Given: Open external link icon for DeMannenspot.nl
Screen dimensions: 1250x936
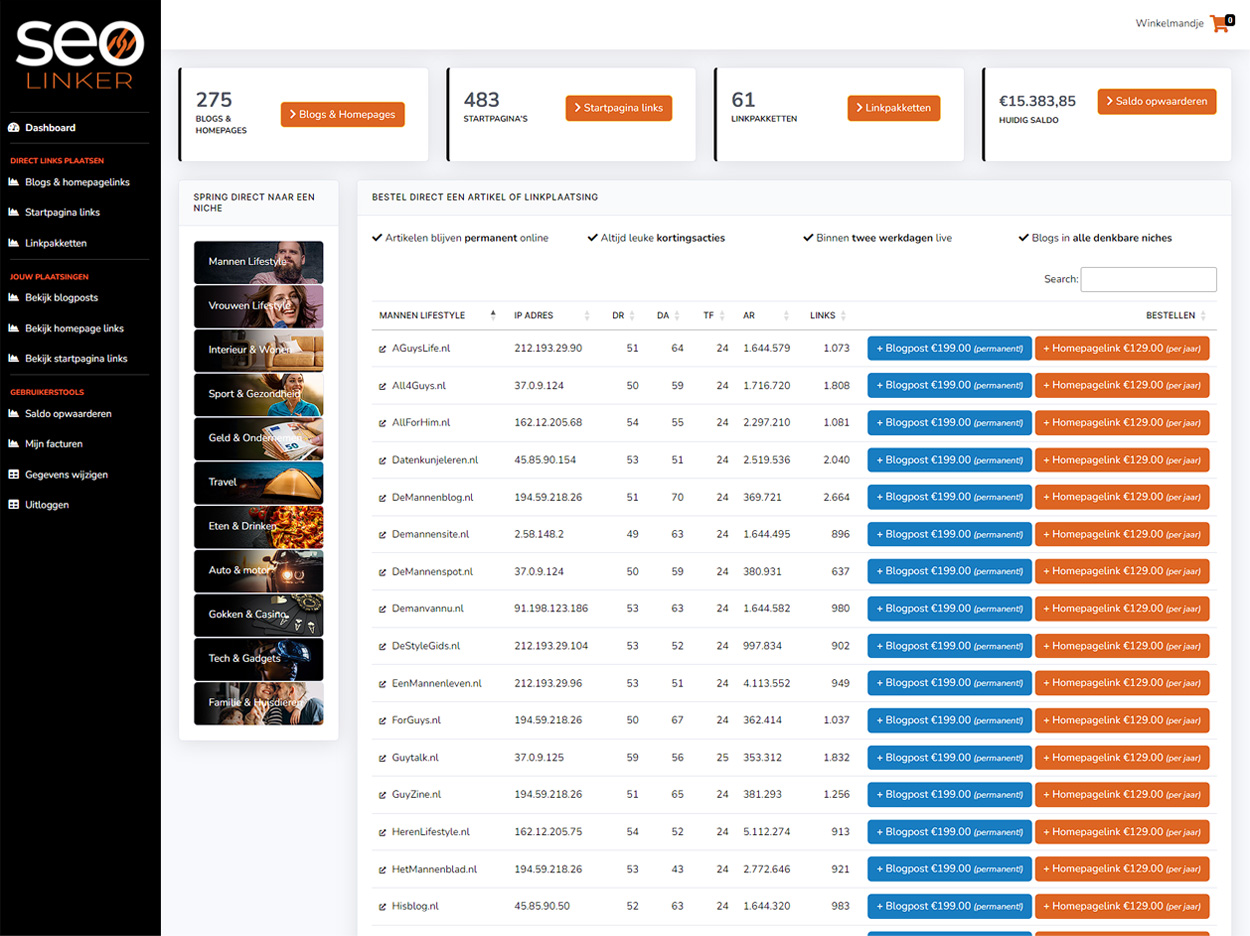Looking at the screenshot, I should coord(383,572).
